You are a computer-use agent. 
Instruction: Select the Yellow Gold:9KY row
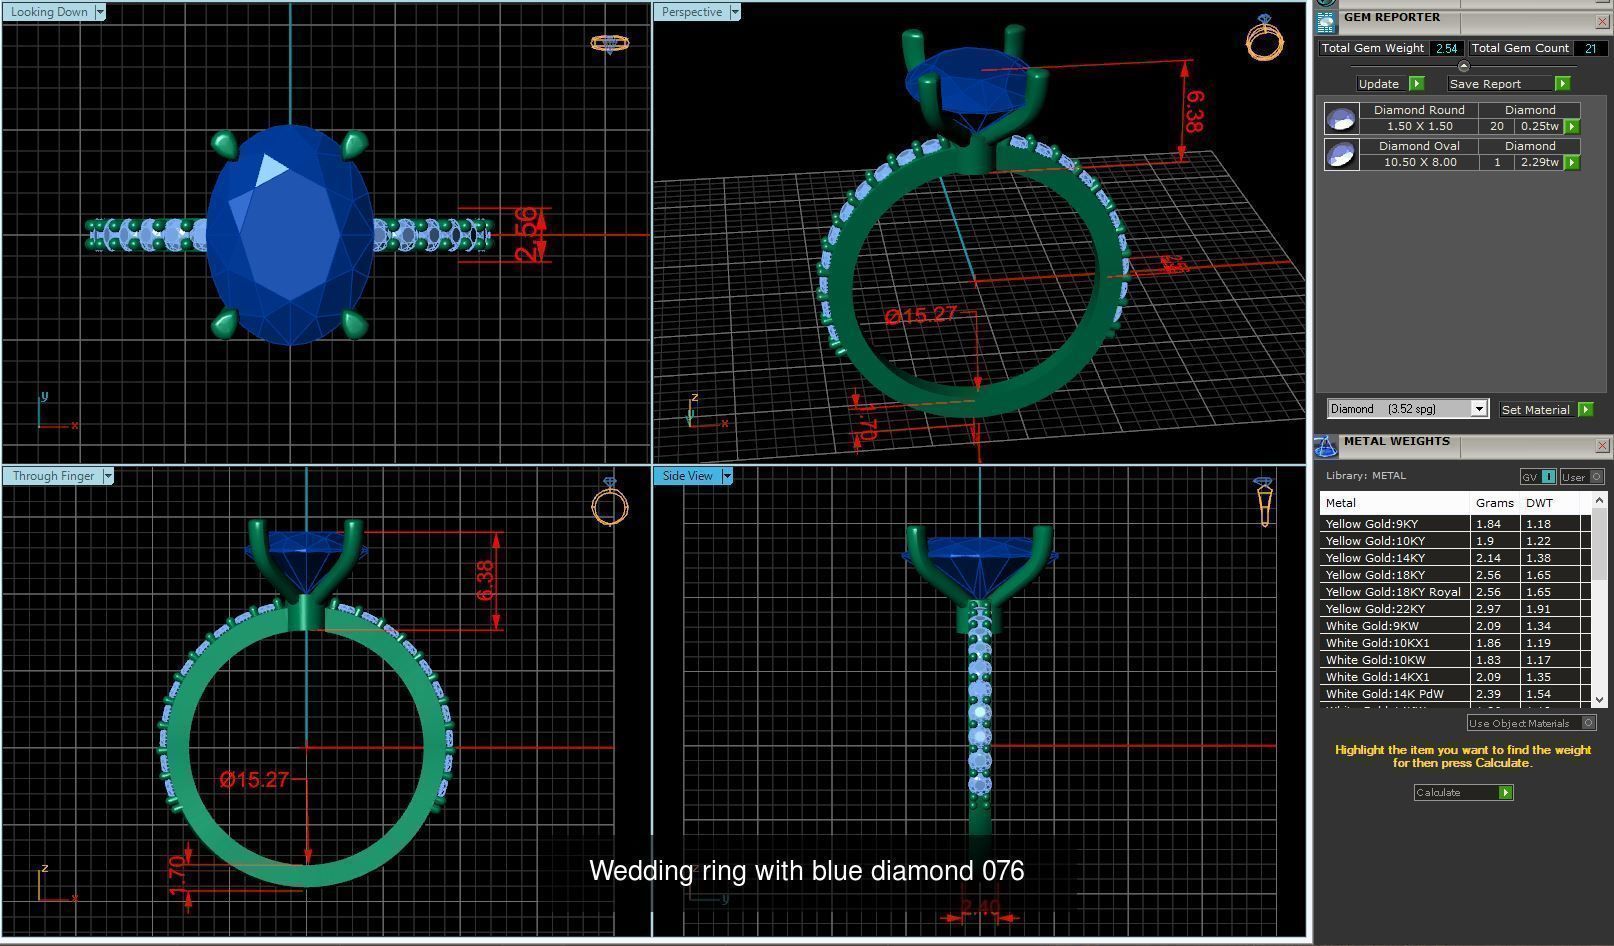pyautogui.click(x=1455, y=524)
